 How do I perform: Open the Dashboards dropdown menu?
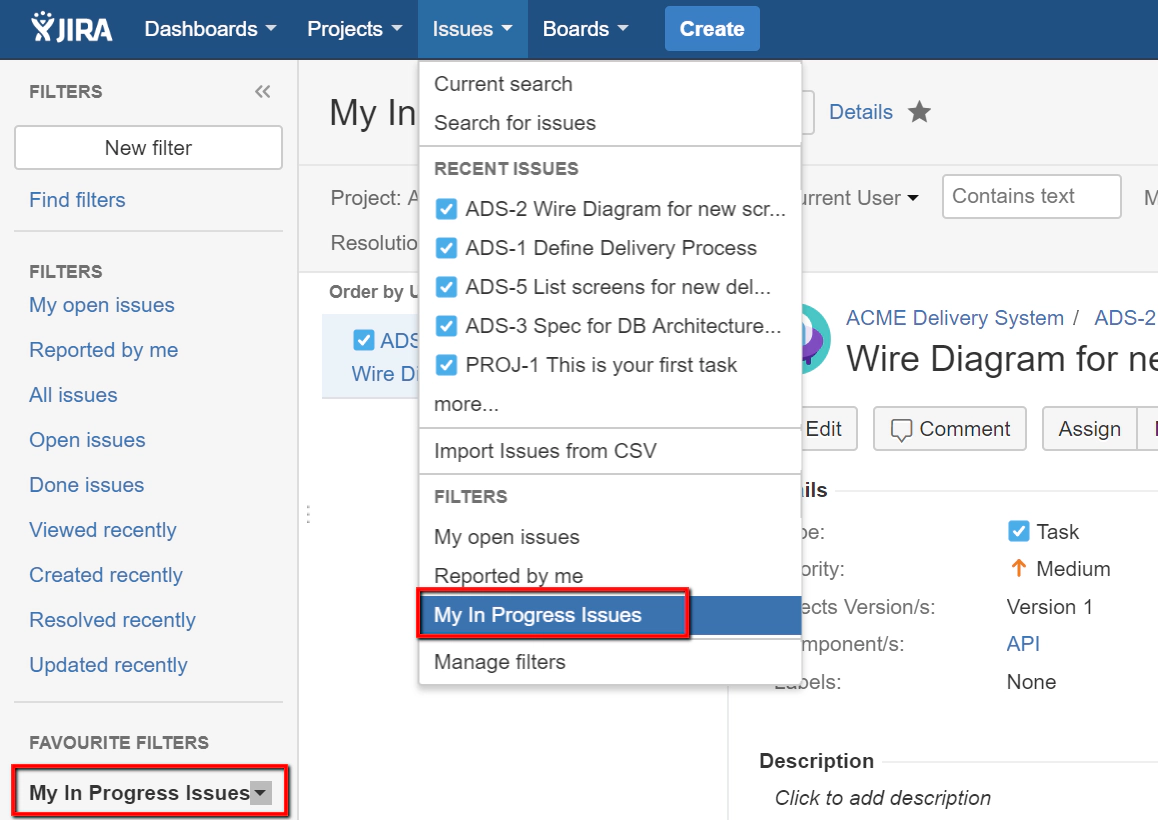click(x=210, y=29)
